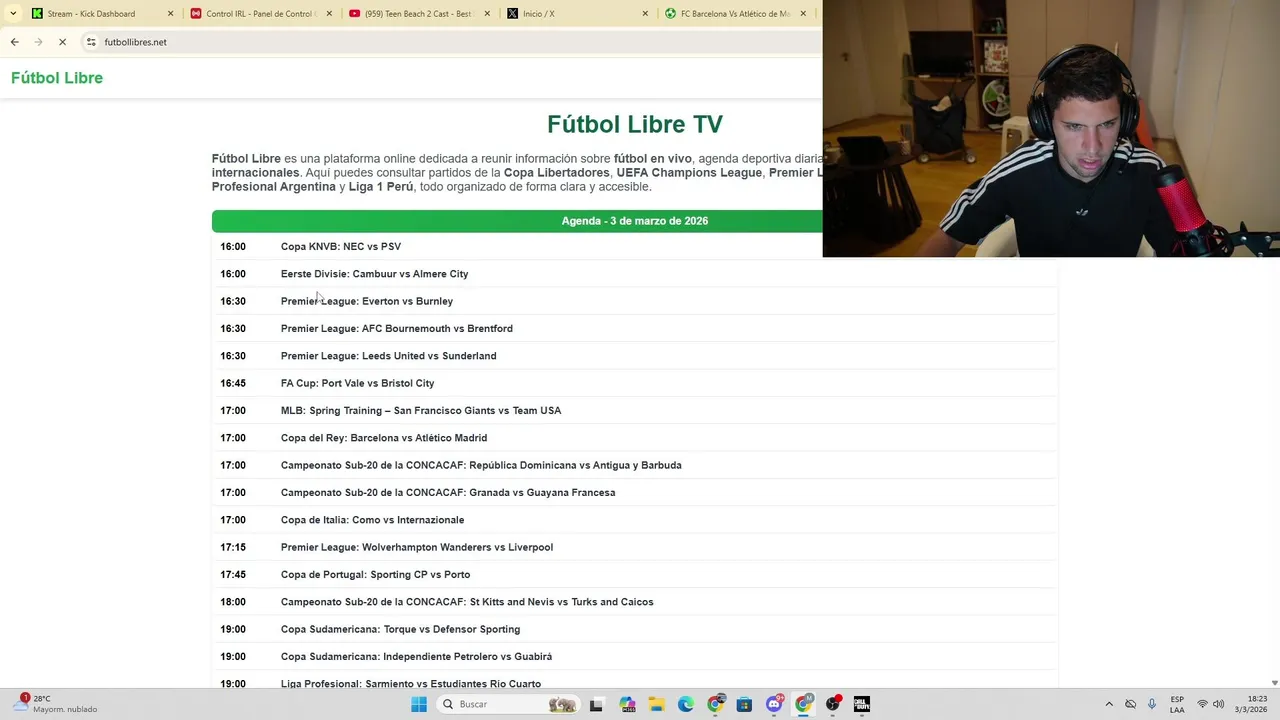Open Call of Duty from the taskbar
Viewport: 1280px width, 720px height.
pyautogui.click(x=861, y=704)
